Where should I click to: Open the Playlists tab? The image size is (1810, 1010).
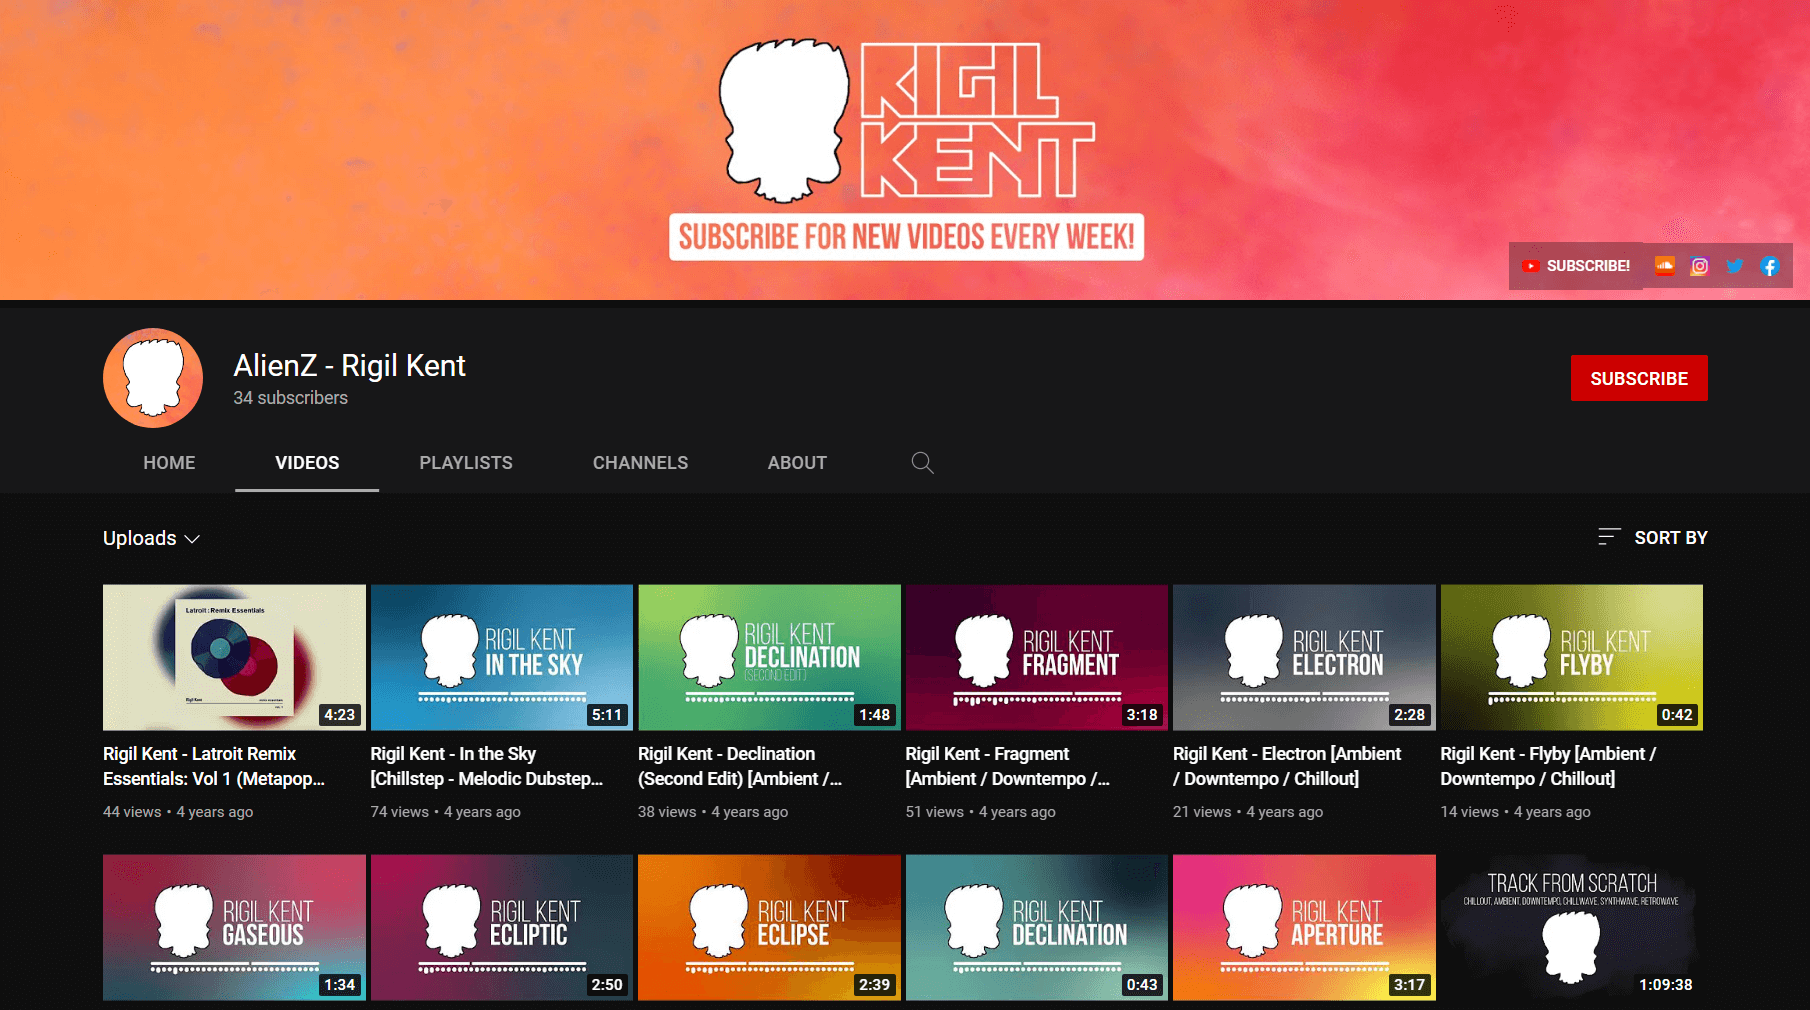(x=466, y=463)
